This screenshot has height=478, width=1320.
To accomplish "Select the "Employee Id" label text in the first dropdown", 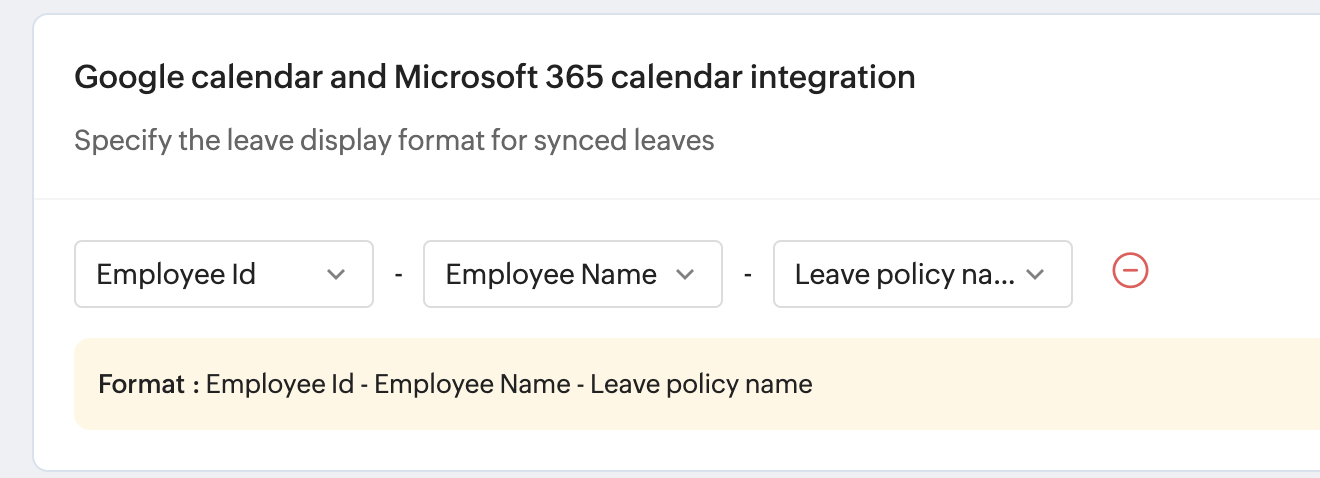I will [x=176, y=274].
